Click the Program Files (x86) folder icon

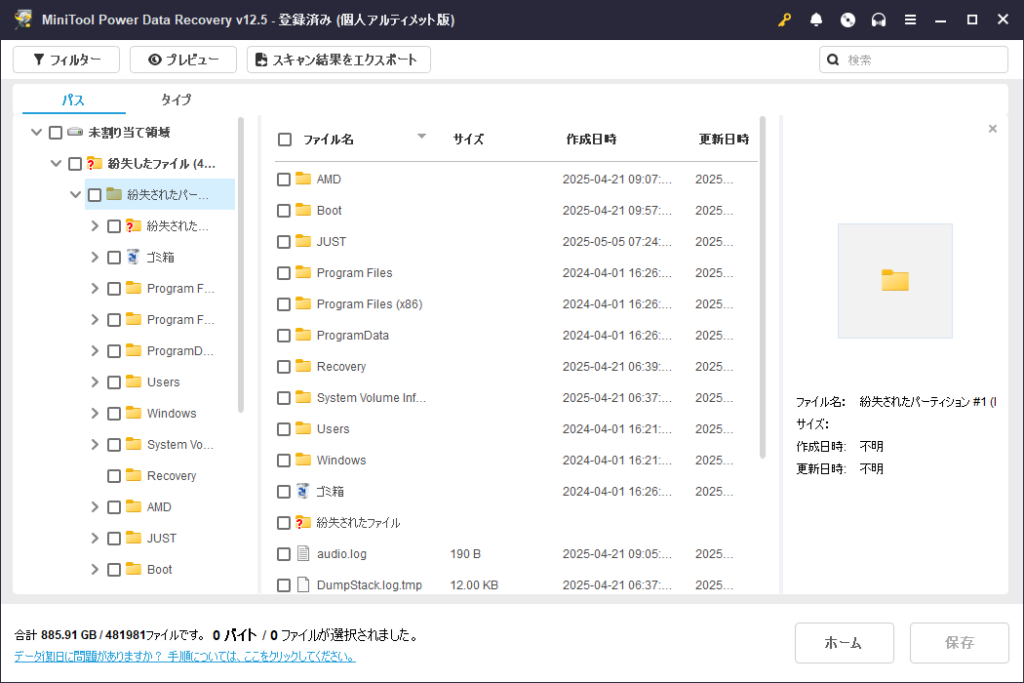pyautogui.click(x=303, y=304)
